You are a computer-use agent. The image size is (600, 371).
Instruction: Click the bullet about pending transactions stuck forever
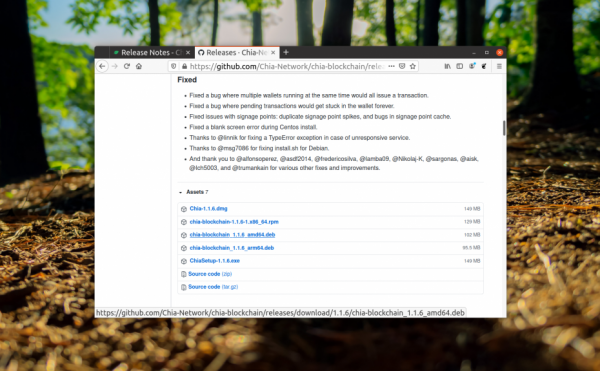click(292, 106)
